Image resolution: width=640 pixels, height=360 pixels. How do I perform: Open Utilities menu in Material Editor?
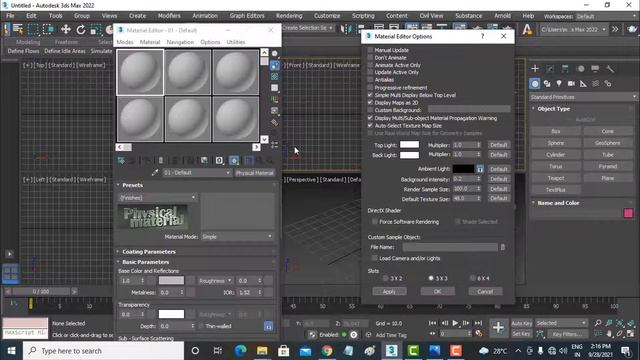click(236, 42)
